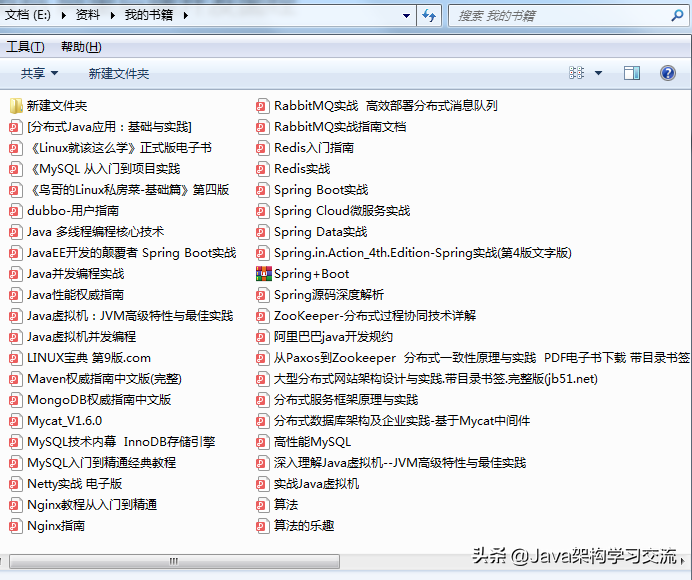Image resolution: width=692 pixels, height=580 pixels.
Task: Click PDF icon of MongoDB权威指南中文版
Action: [x=15, y=400]
